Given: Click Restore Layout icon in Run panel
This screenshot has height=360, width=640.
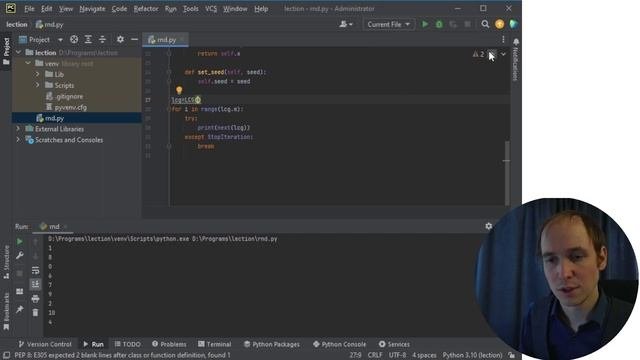Looking at the screenshot, I should coord(20,291).
